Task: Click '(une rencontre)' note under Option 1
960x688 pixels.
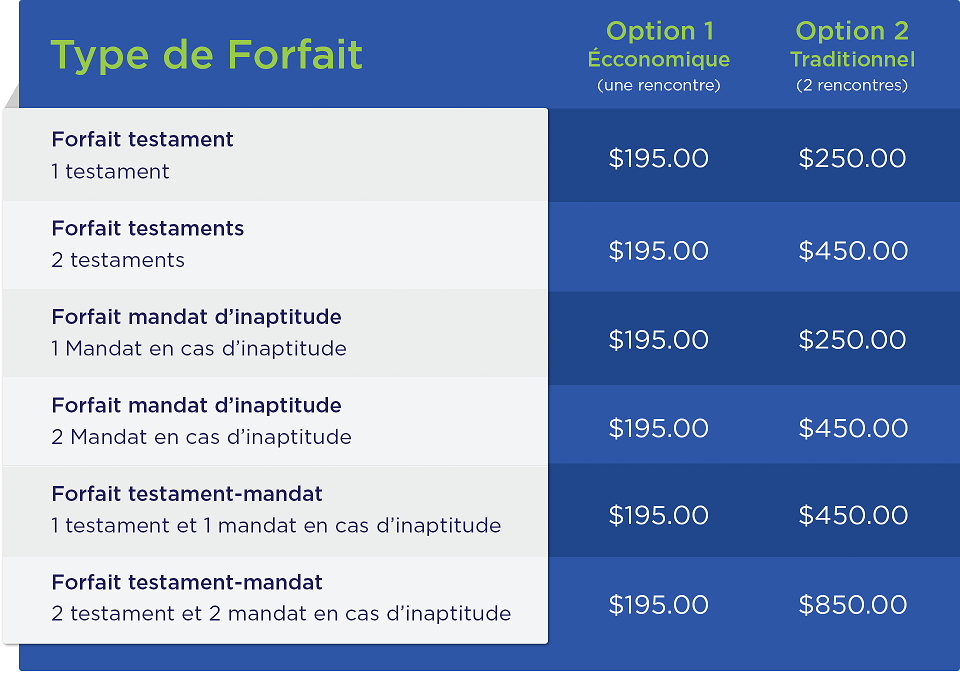Action: tap(659, 85)
